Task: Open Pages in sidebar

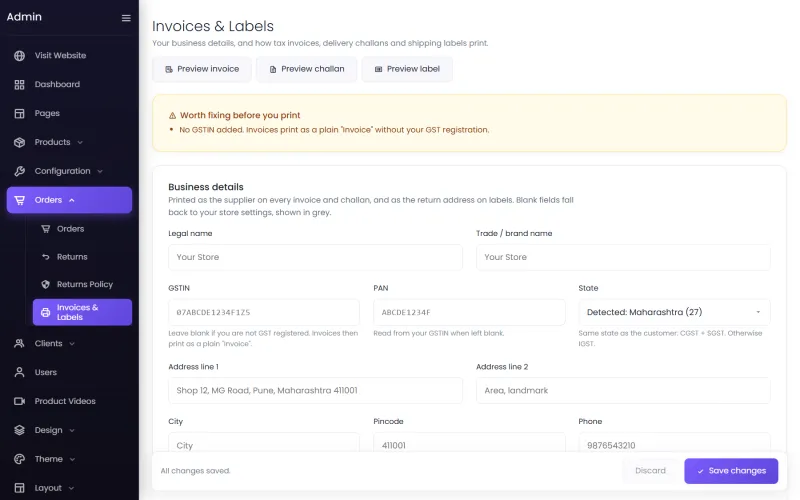Action: [x=69, y=113]
